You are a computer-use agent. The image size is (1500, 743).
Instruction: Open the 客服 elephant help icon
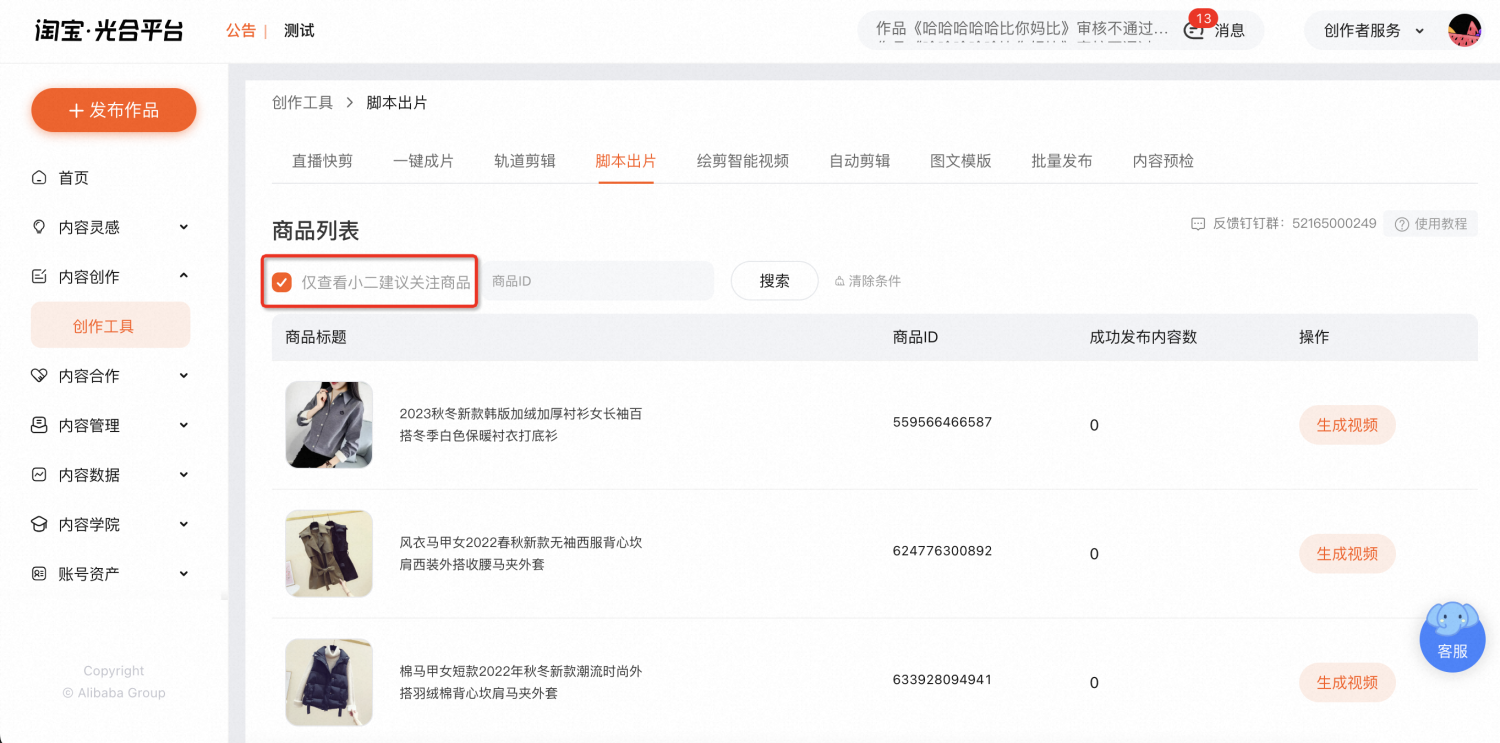pos(1452,636)
